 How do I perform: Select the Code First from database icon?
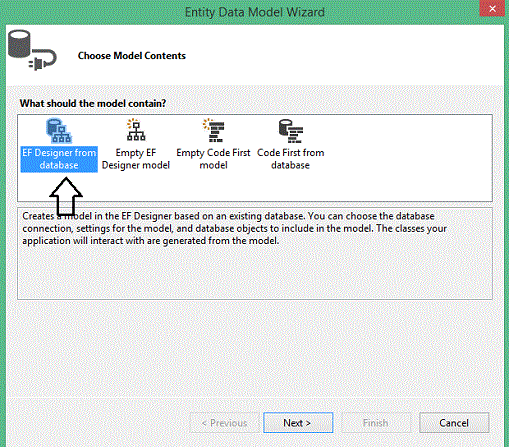291,131
